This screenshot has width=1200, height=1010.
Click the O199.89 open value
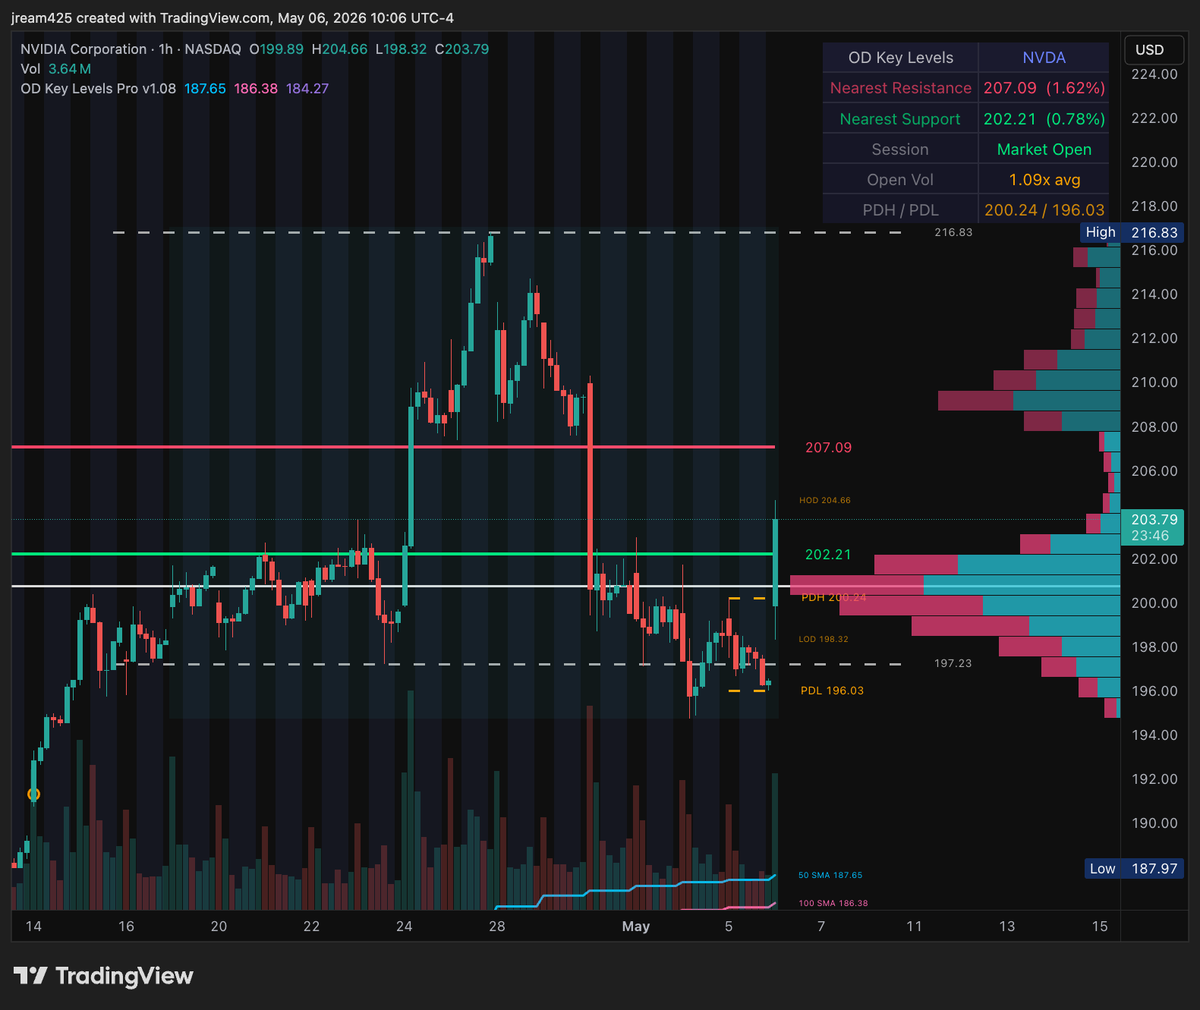coord(276,49)
